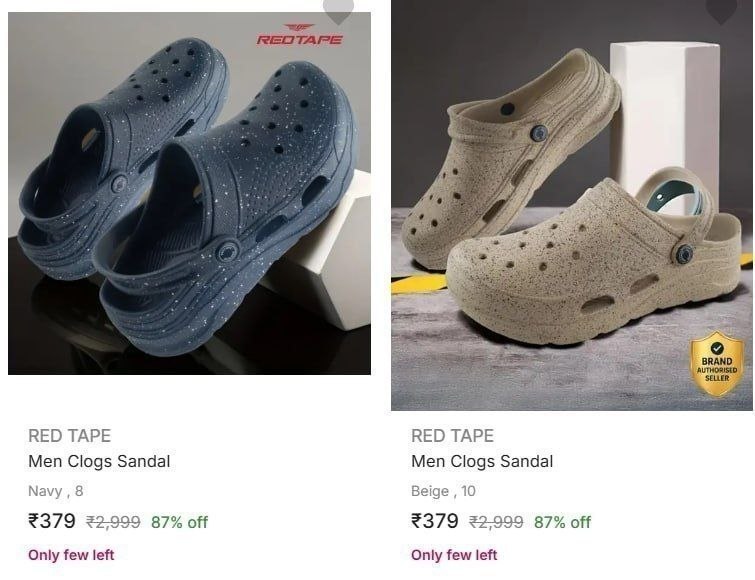Click the ₹379 price on beige clogs
Image resolution: width=755 pixels, height=580 pixels.
click(435, 521)
